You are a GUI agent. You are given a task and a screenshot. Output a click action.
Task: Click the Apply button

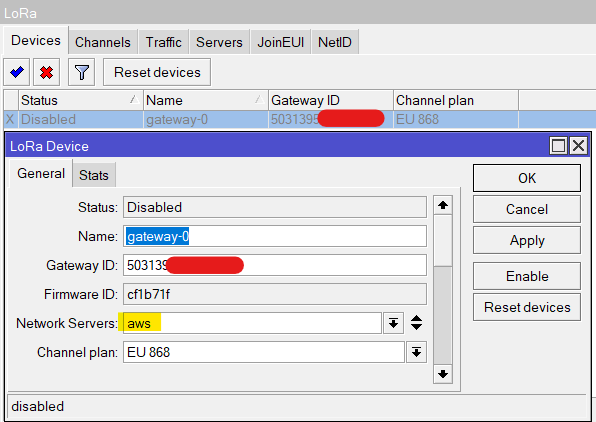pyautogui.click(x=527, y=240)
